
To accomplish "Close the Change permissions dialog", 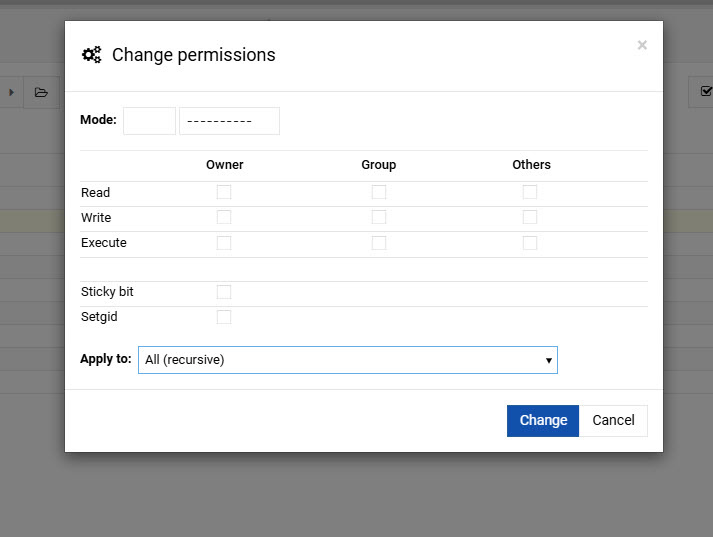I will point(642,45).
